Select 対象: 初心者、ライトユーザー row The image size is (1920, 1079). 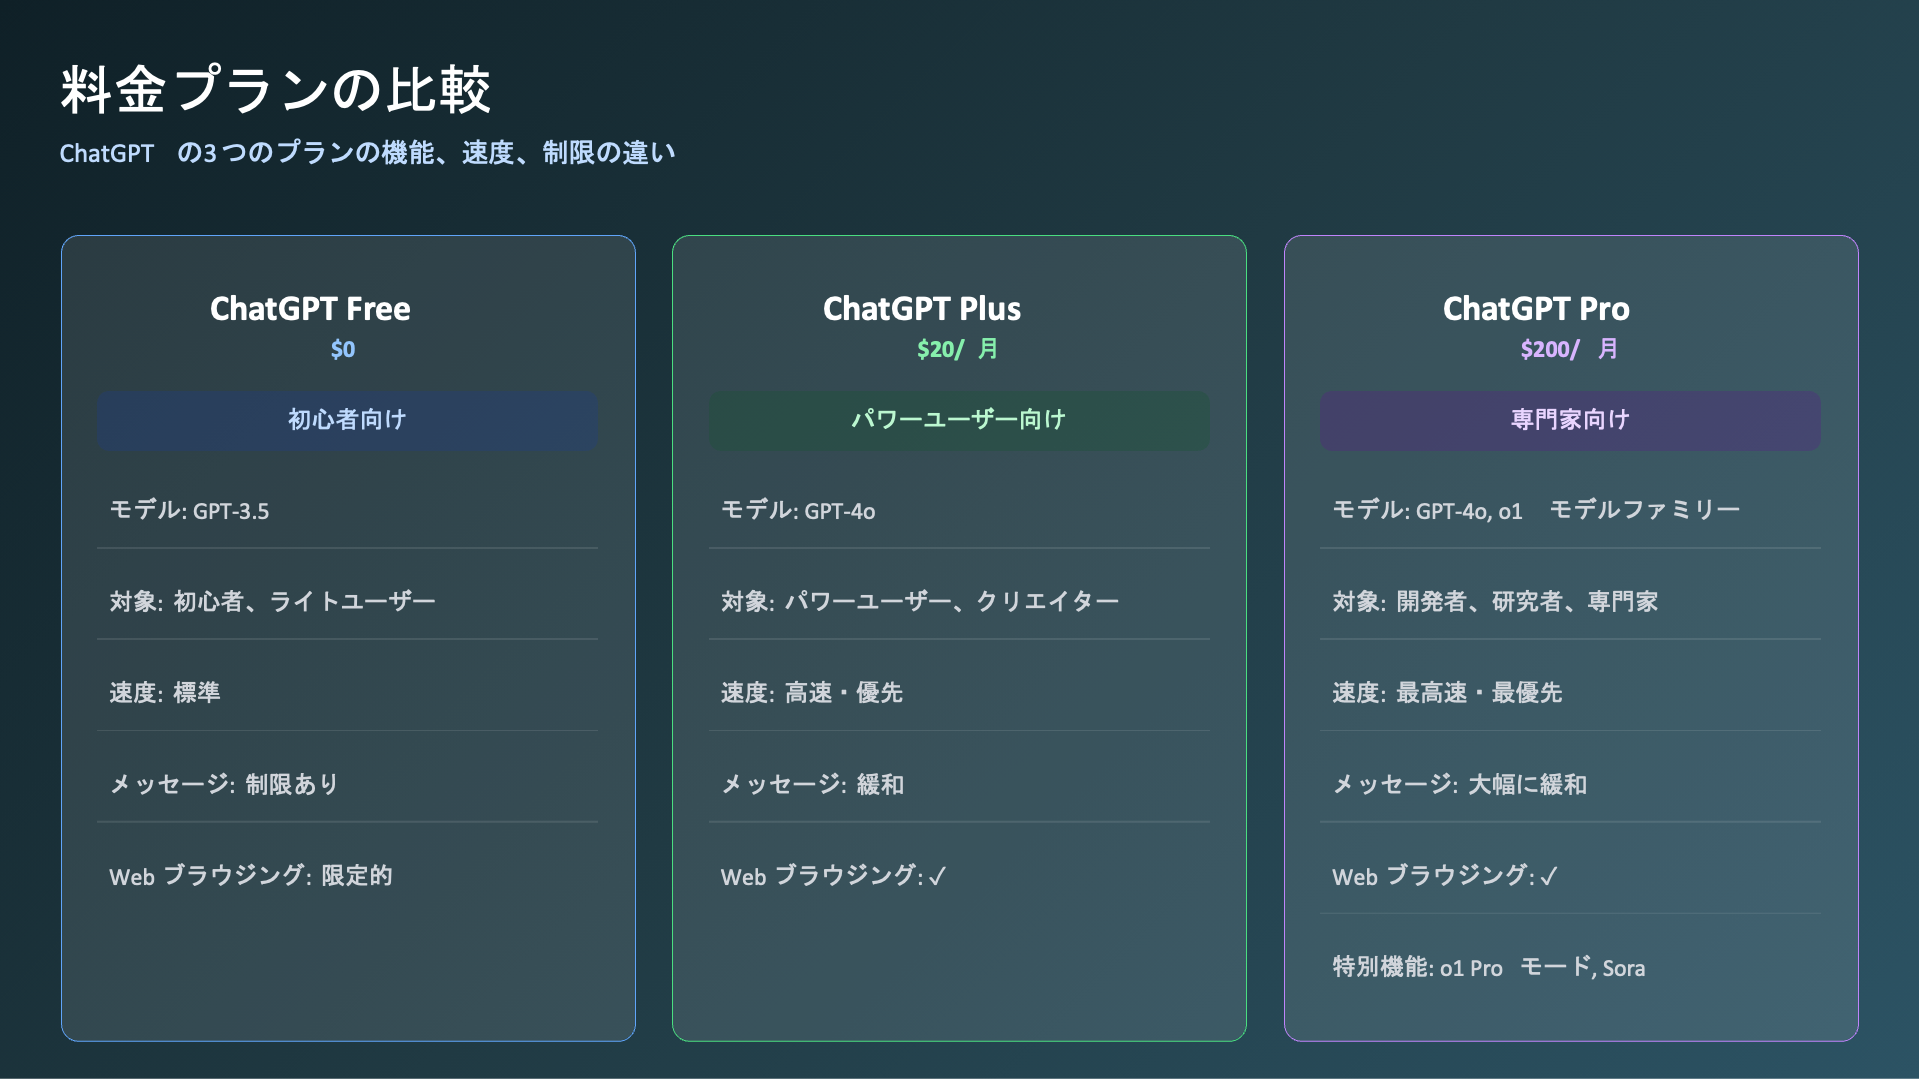tap(347, 601)
